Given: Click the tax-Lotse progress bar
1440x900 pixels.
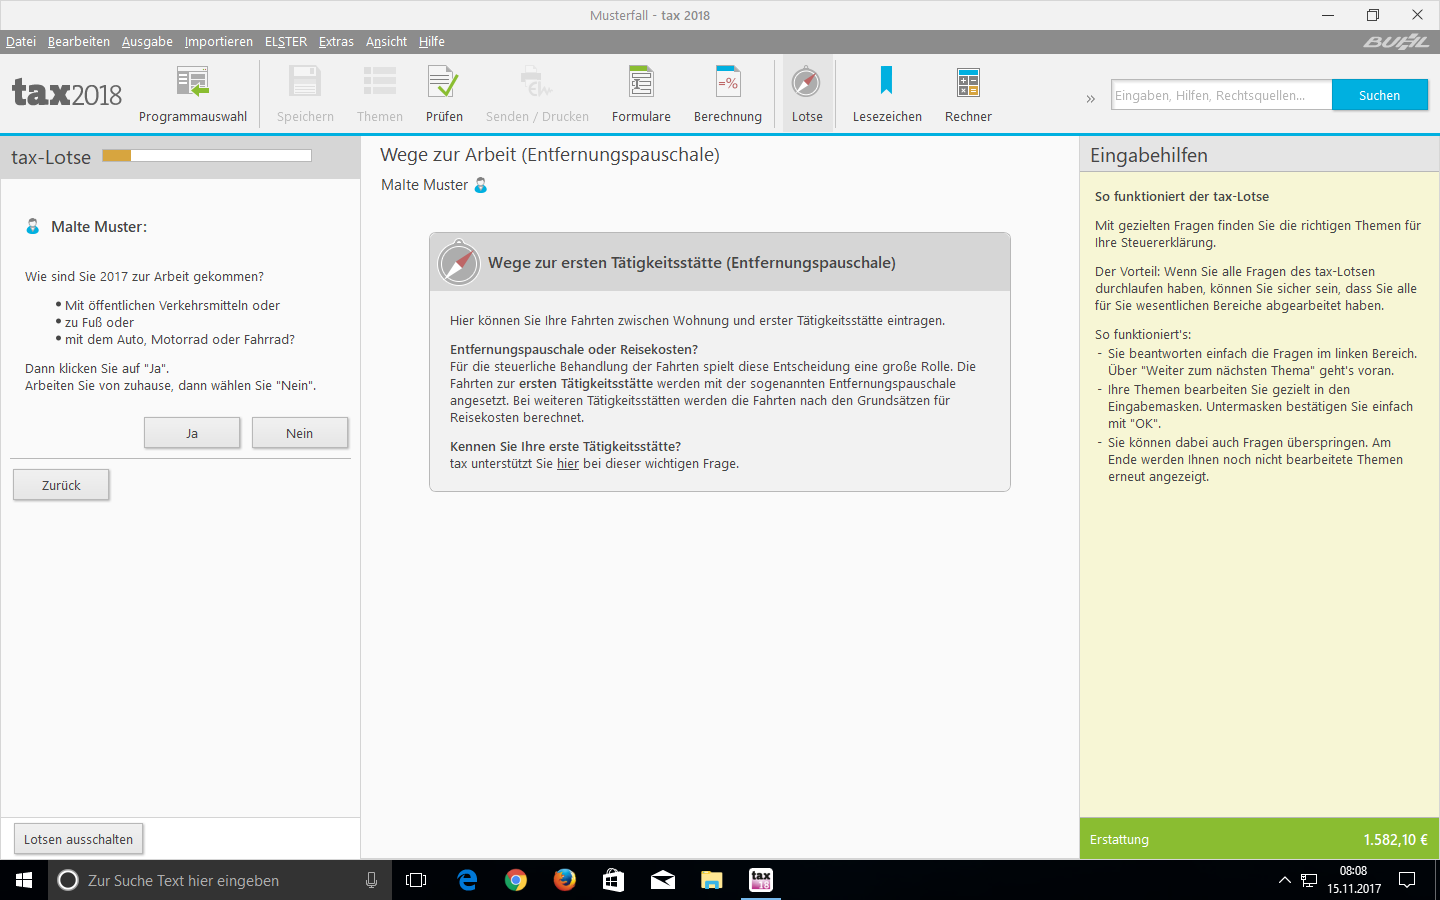Looking at the screenshot, I should [207, 156].
